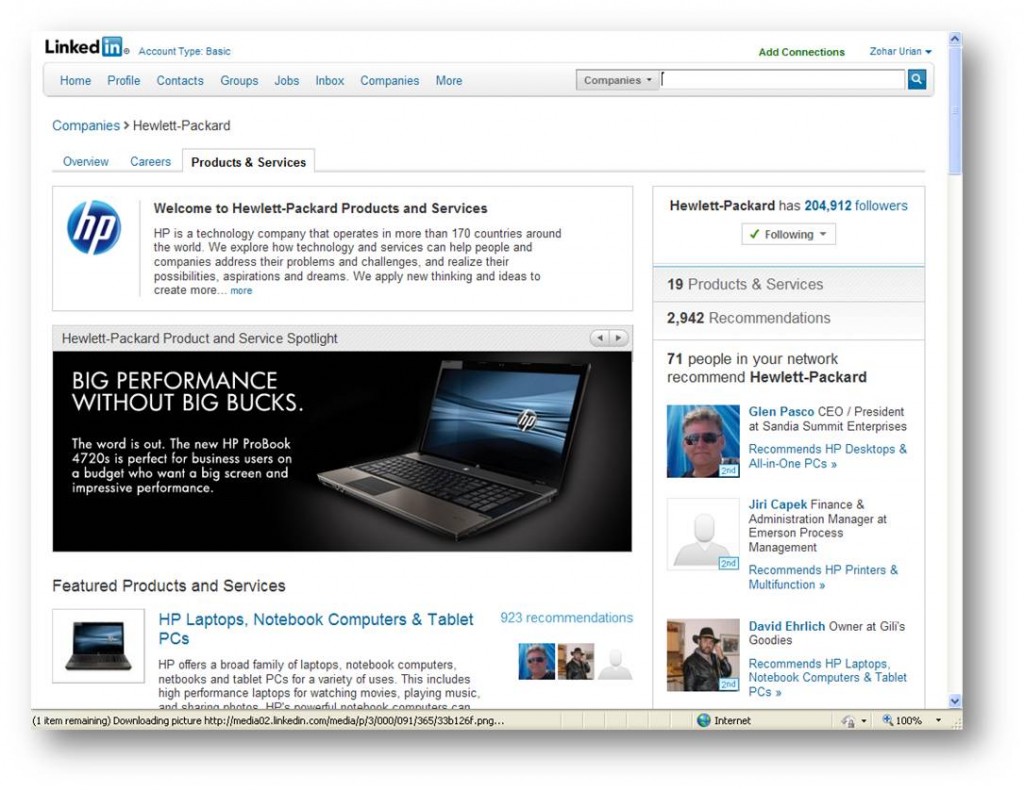Click David Ehrlich name link
The height and width of the screenshot is (791, 1024).
[x=786, y=626]
